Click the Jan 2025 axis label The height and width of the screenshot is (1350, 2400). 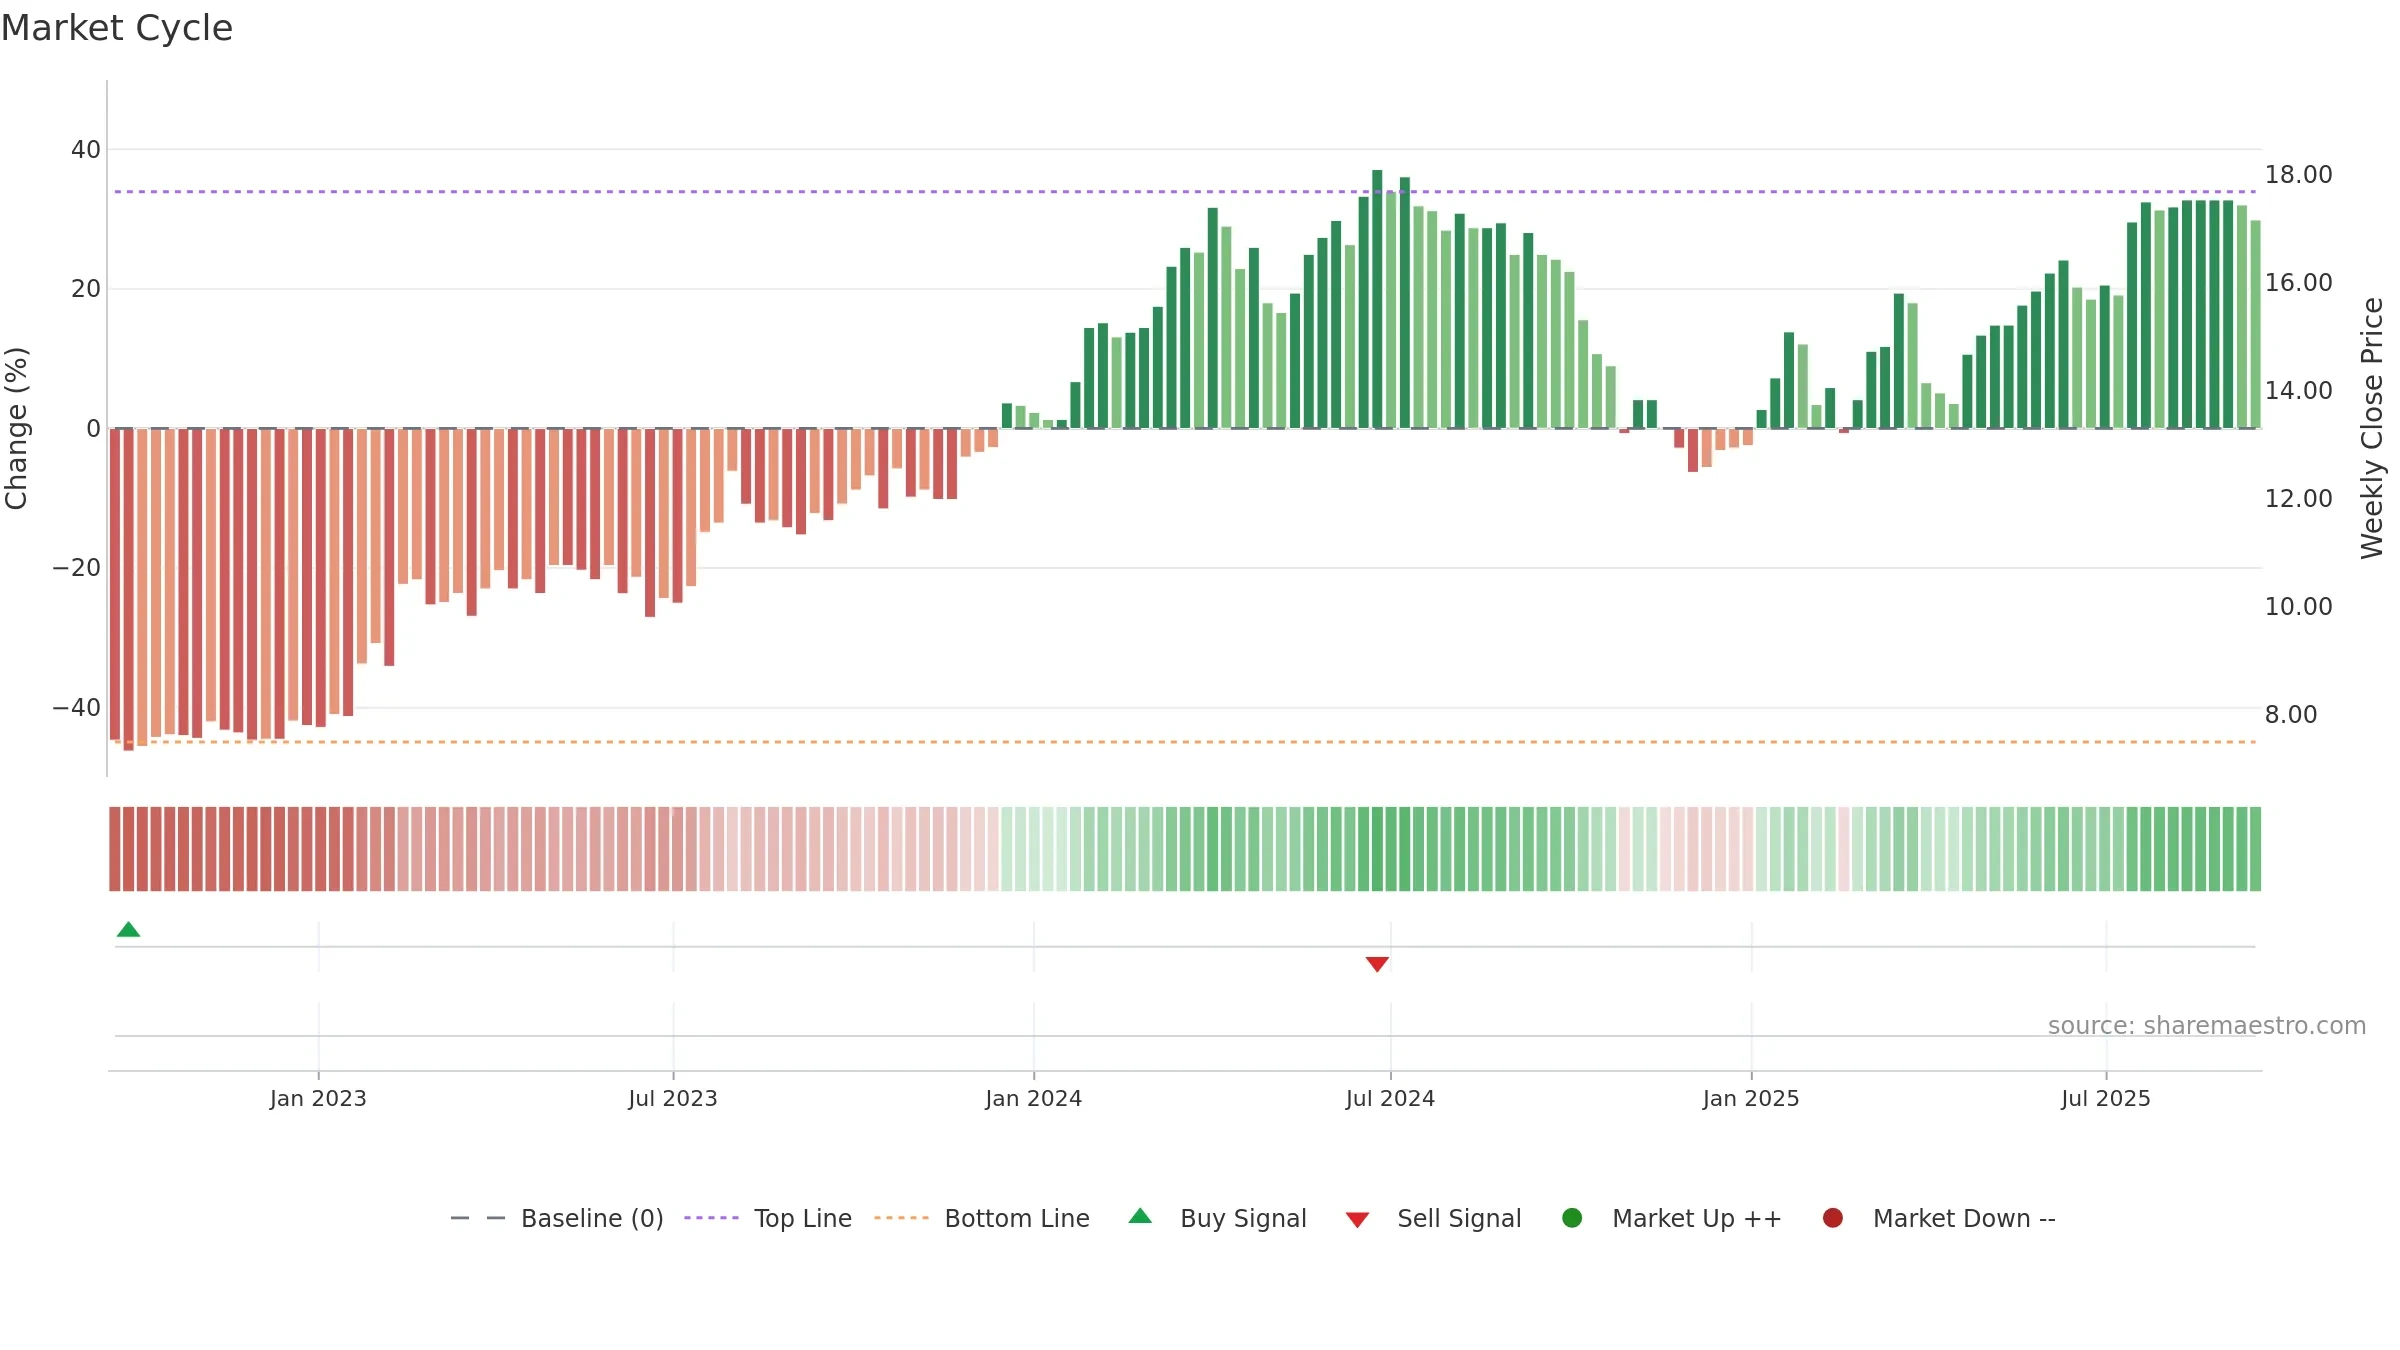(x=1751, y=1098)
